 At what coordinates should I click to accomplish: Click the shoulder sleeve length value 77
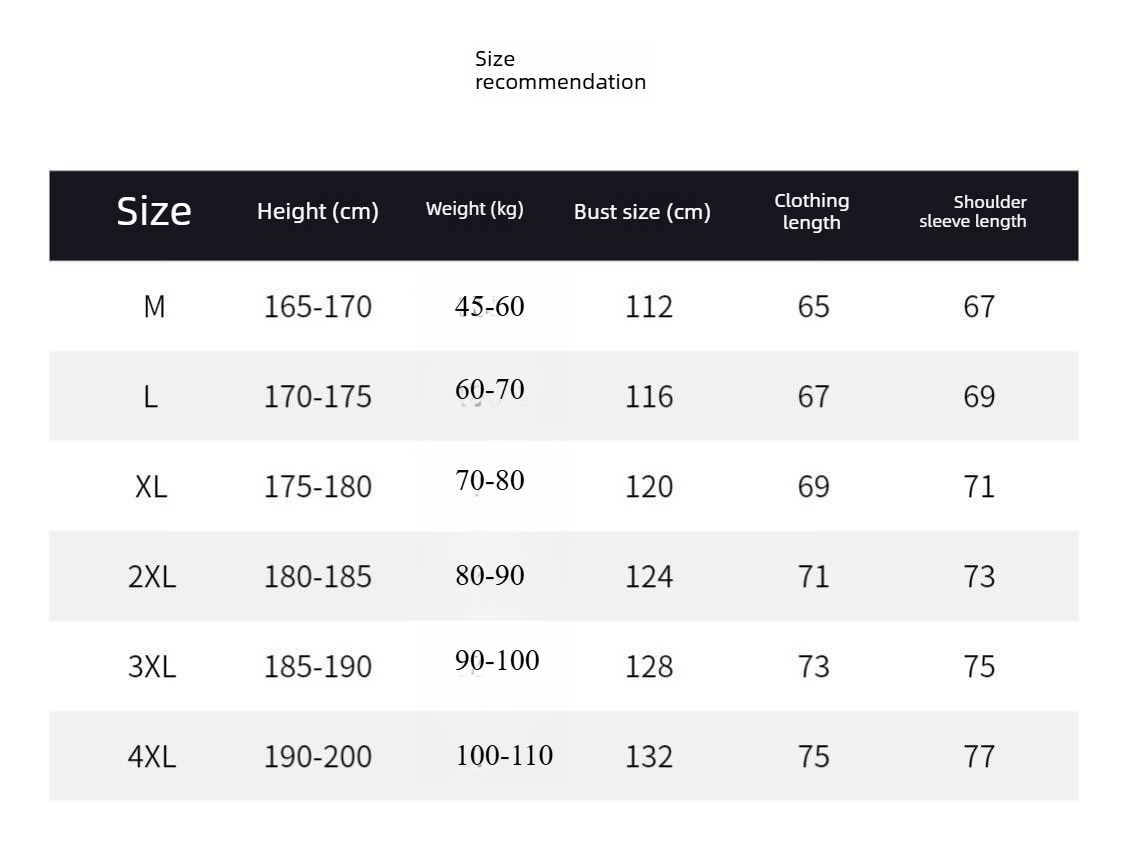(x=979, y=757)
